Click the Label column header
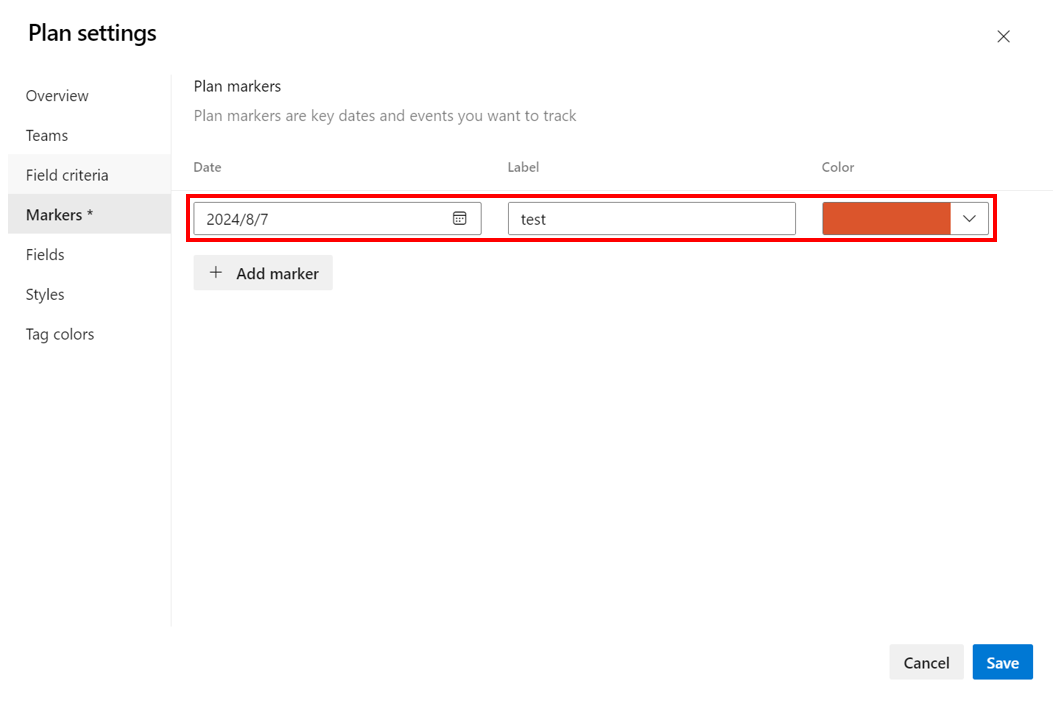1059x703 pixels. [x=523, y=167]
